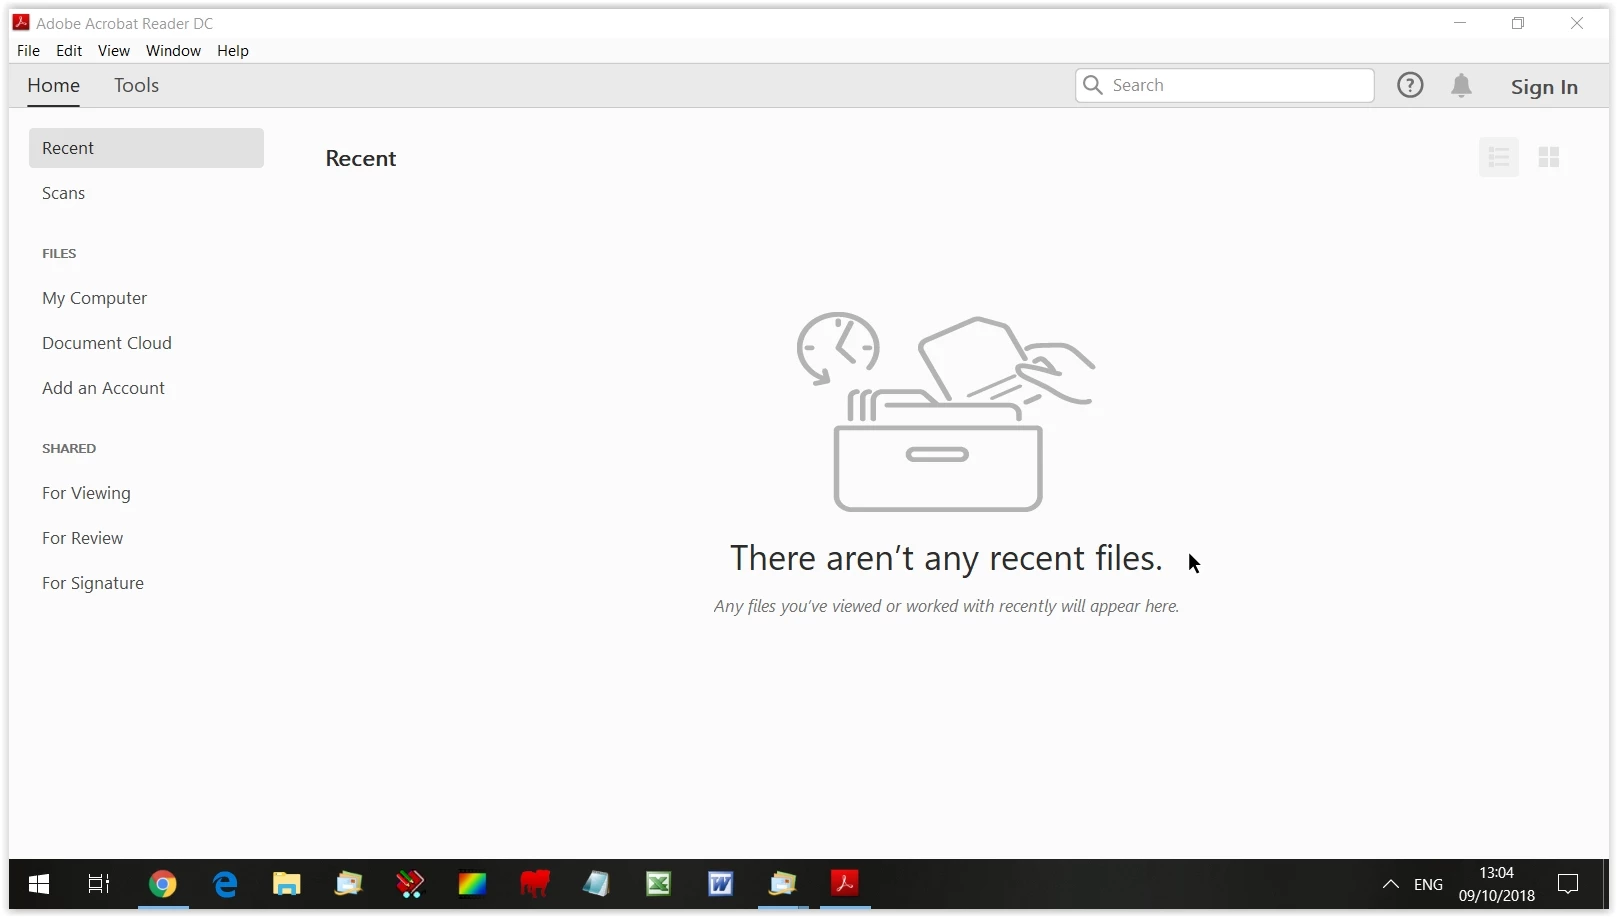Click Add an Account
The width and height of the screenshot is (1617, 917).
103,388
